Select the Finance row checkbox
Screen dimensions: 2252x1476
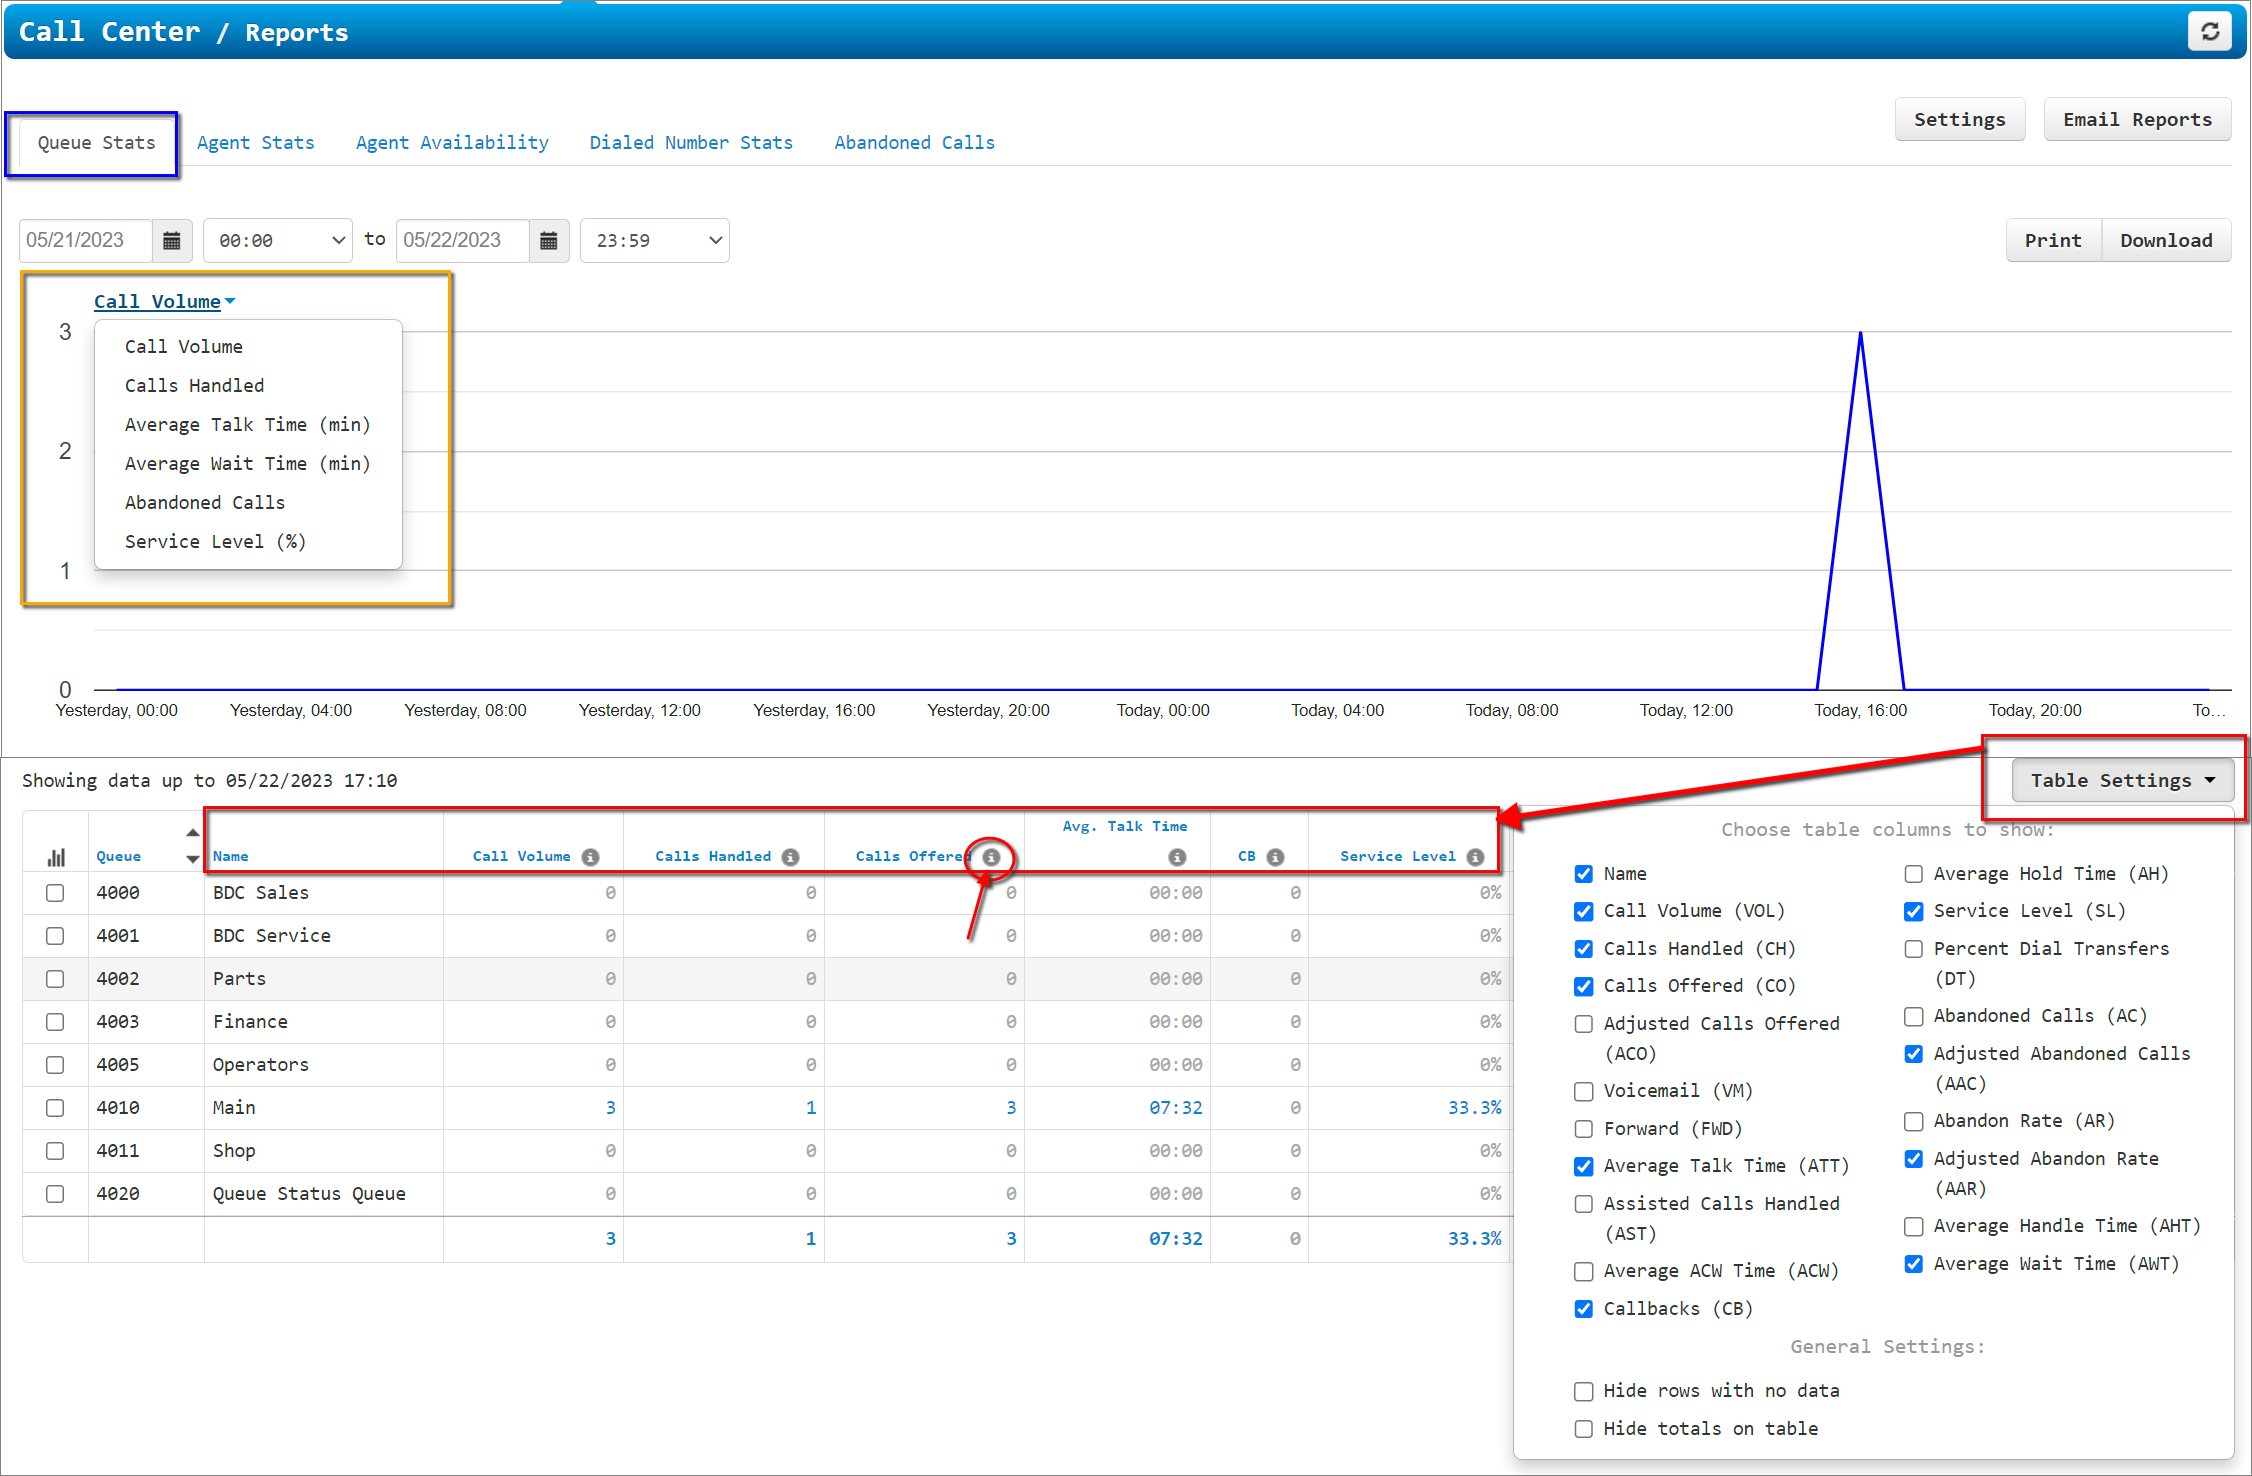coord(55,1022)
